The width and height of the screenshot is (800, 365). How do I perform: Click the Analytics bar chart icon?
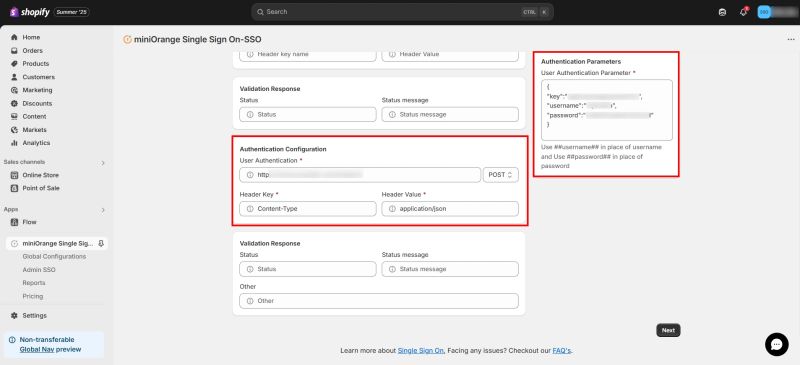click(x=14, y=143)
